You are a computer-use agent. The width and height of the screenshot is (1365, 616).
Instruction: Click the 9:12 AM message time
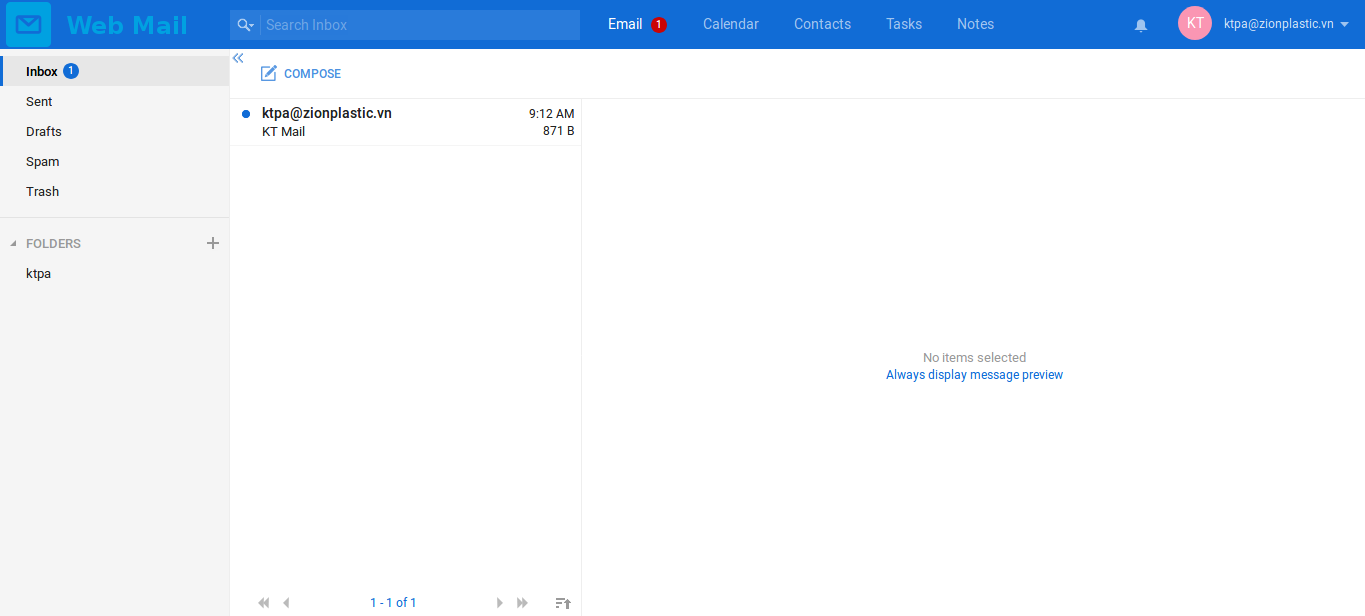pos(552,114)
